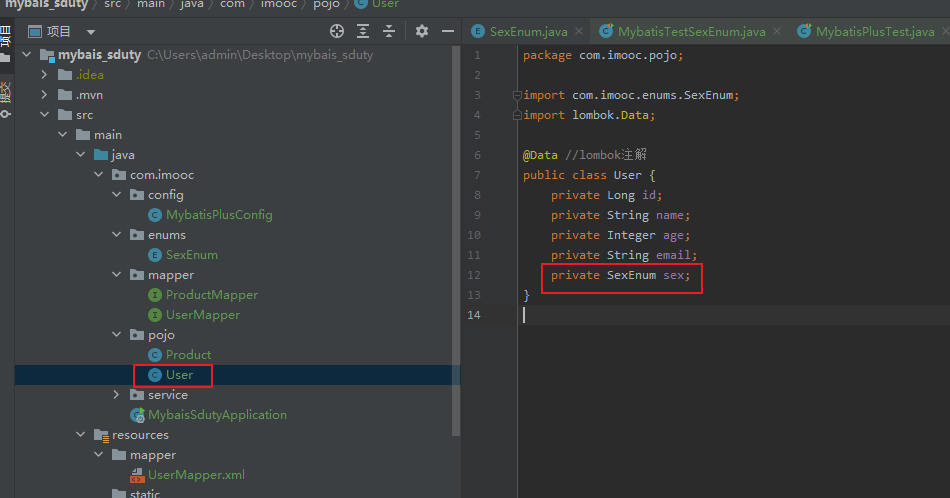This screenshot has width=950, height=498.
Task: Click the fold marker beside the SexEnum import line
Action: [x=517, y=95]
